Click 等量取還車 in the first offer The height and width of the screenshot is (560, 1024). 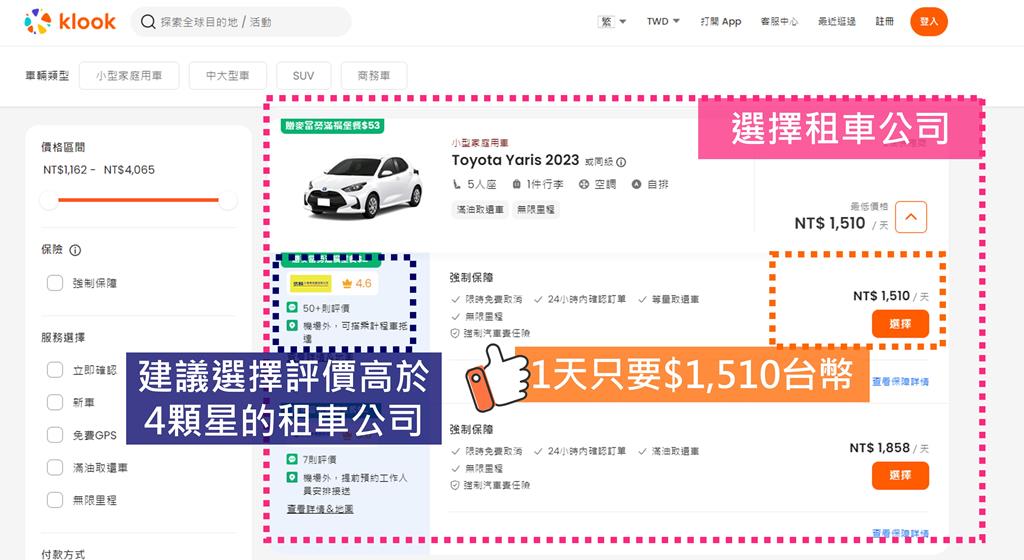pos(675,300)
